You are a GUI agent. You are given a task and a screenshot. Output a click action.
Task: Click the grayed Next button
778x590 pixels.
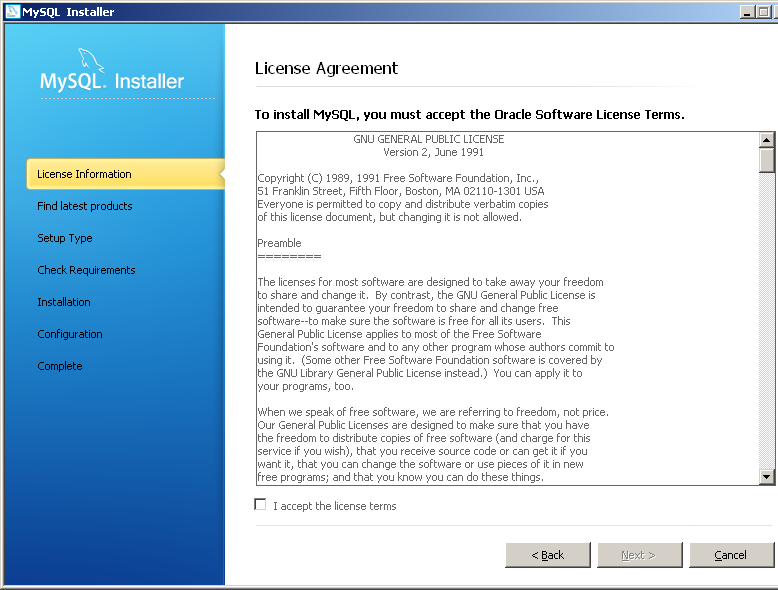click(x=640, y=555)
